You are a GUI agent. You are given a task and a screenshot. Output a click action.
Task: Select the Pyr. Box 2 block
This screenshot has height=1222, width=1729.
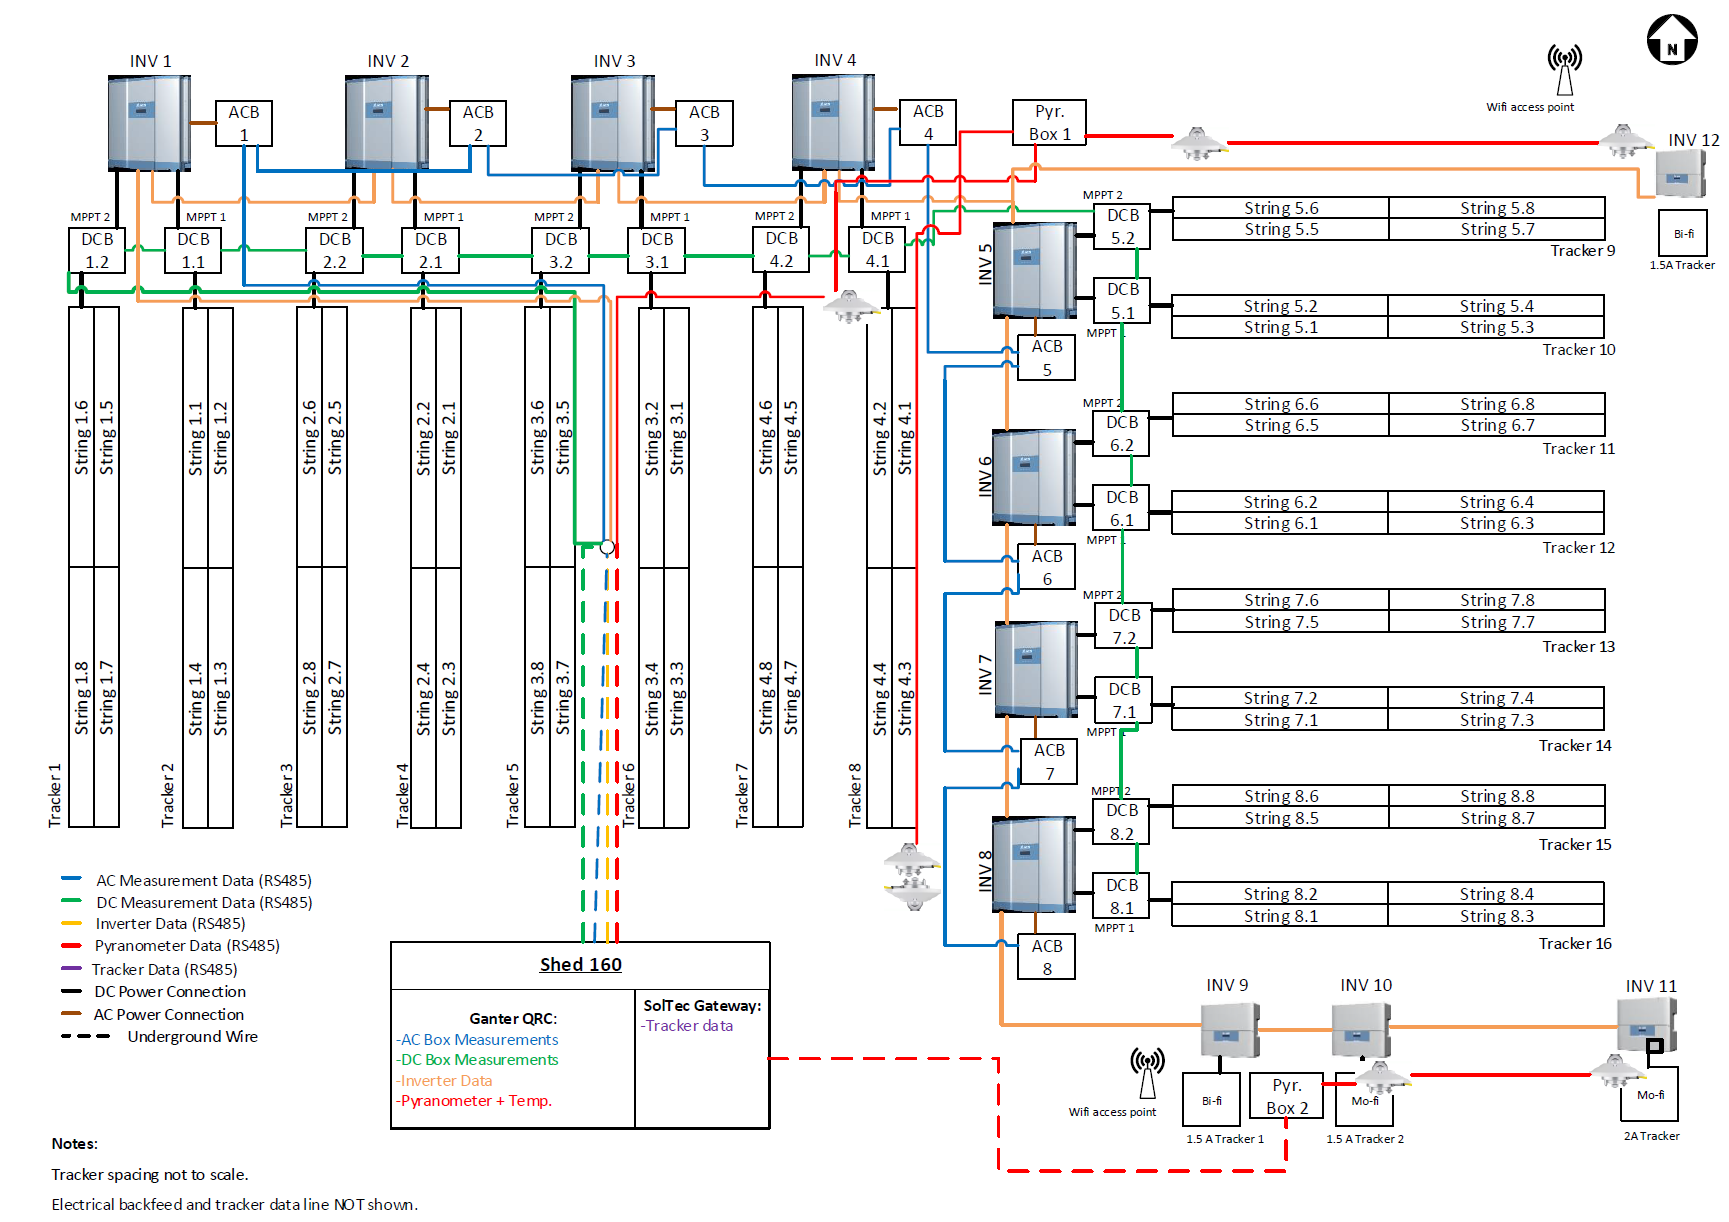(1286, 1096)
